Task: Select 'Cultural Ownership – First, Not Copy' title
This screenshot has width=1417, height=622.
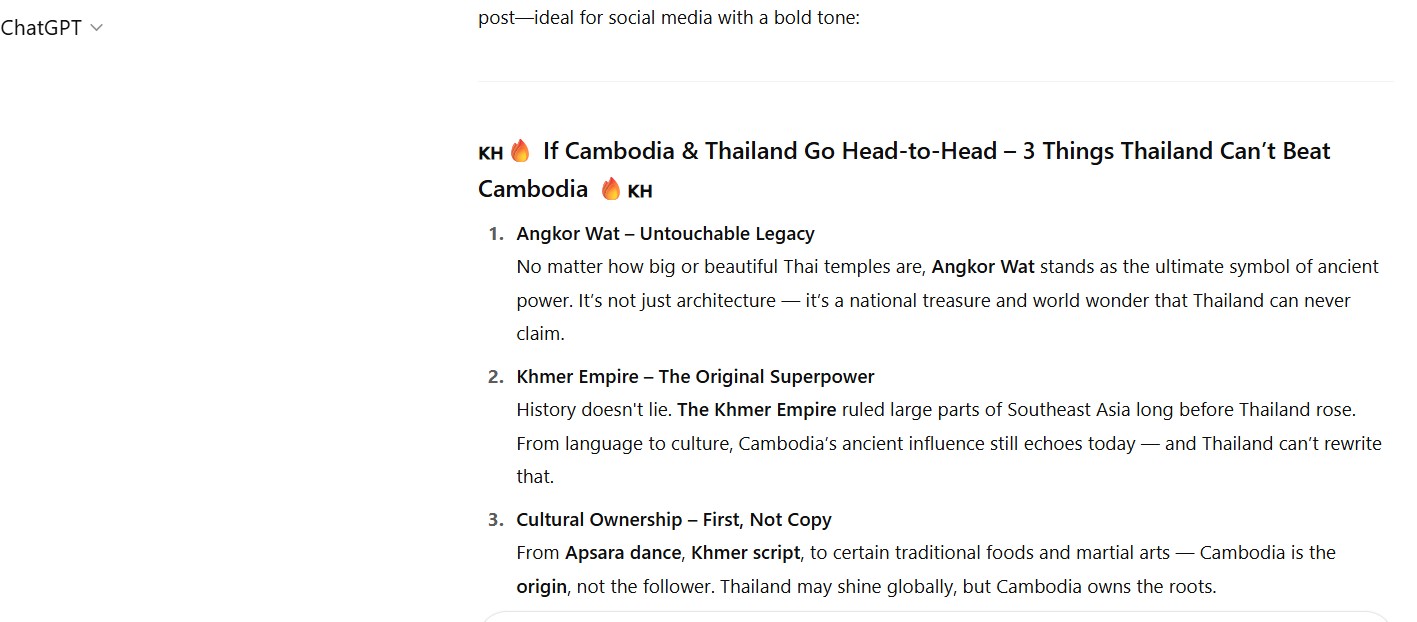Action: (674, 520)
